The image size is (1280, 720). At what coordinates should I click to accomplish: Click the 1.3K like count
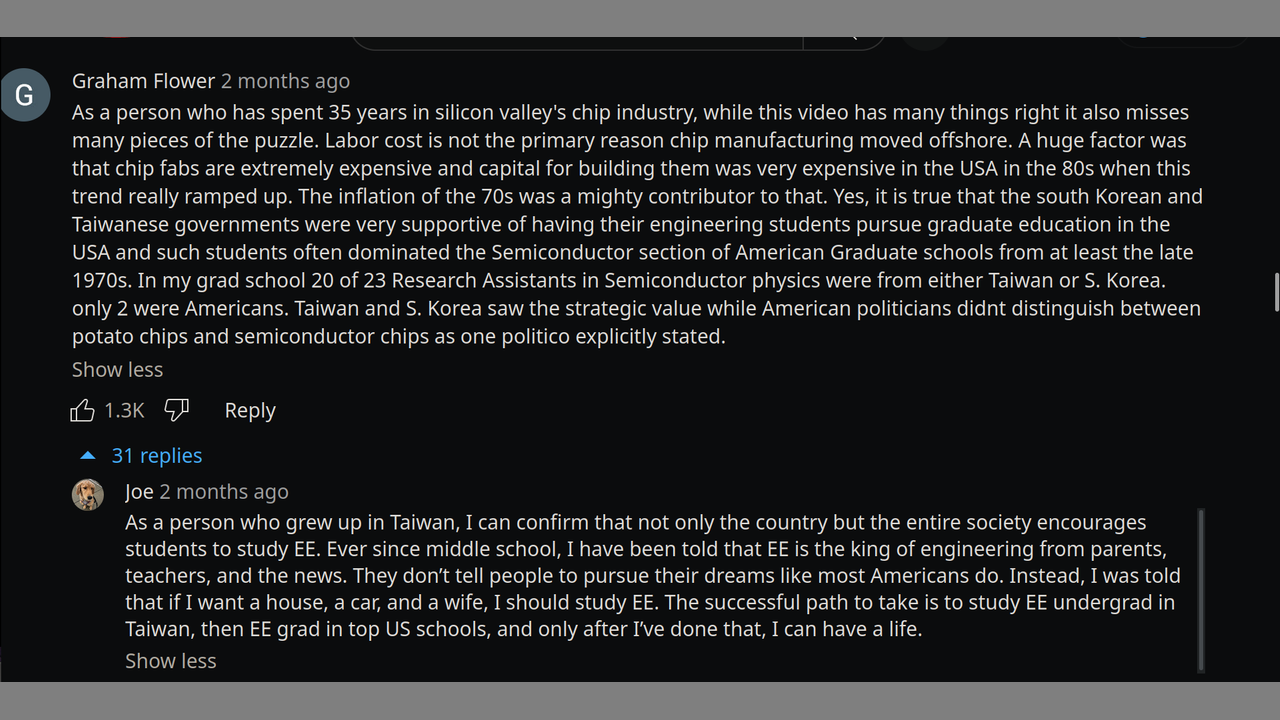coord(124,410)
